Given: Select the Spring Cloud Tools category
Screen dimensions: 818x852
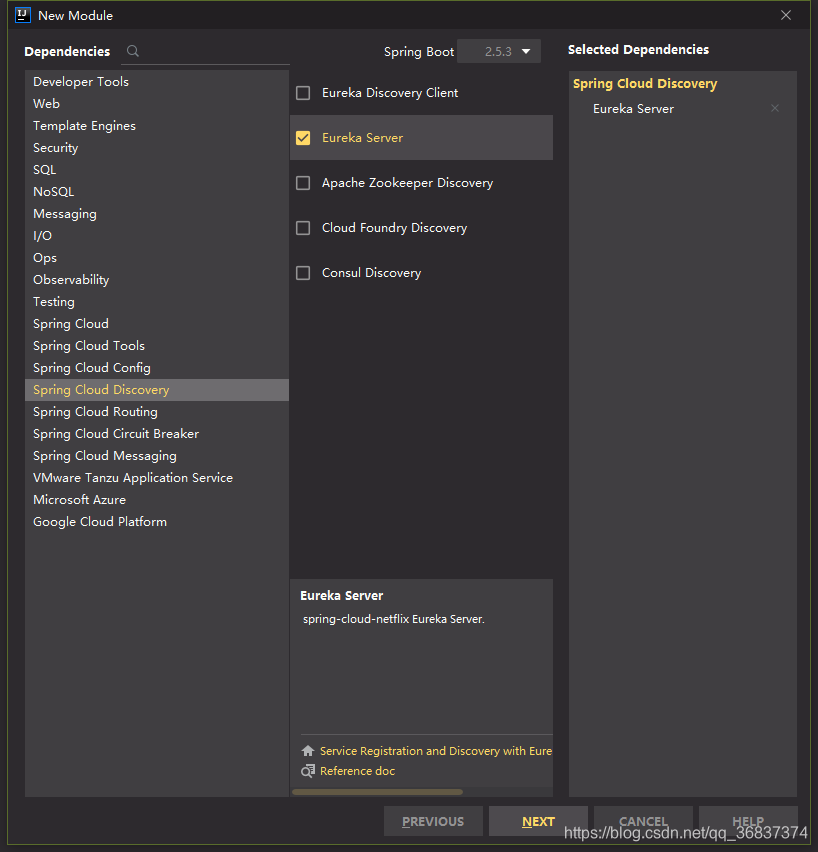Looking at the screenshot, I should pos(157,346).
